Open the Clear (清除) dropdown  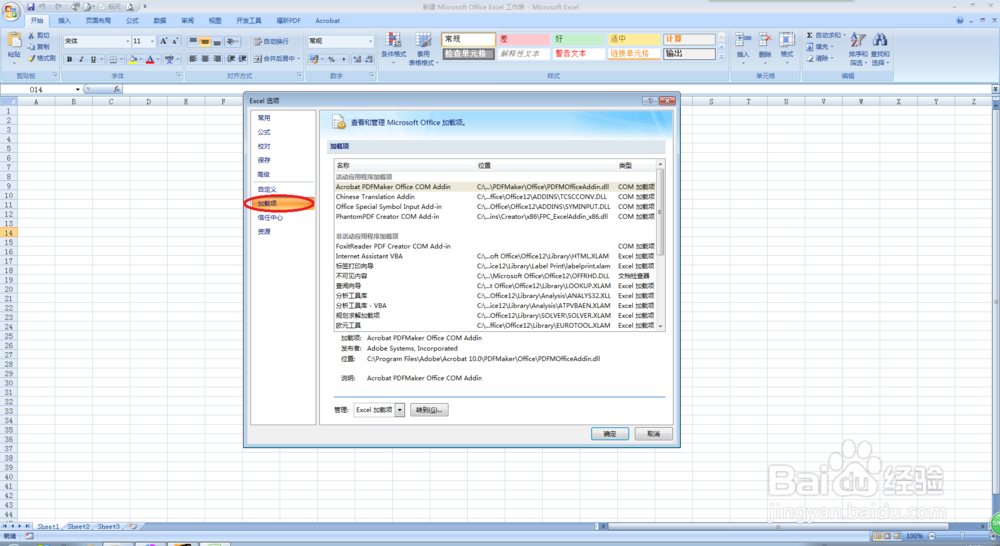(x=818, y=58)
